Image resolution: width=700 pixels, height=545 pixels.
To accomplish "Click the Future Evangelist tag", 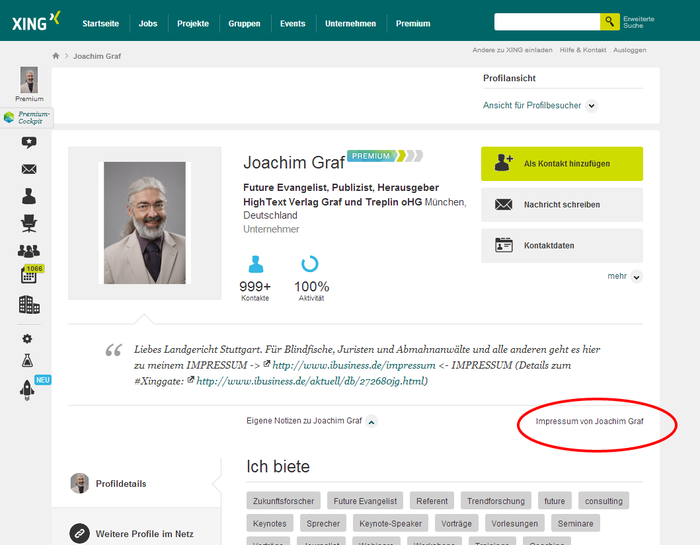I will click(x=365, y=501).
